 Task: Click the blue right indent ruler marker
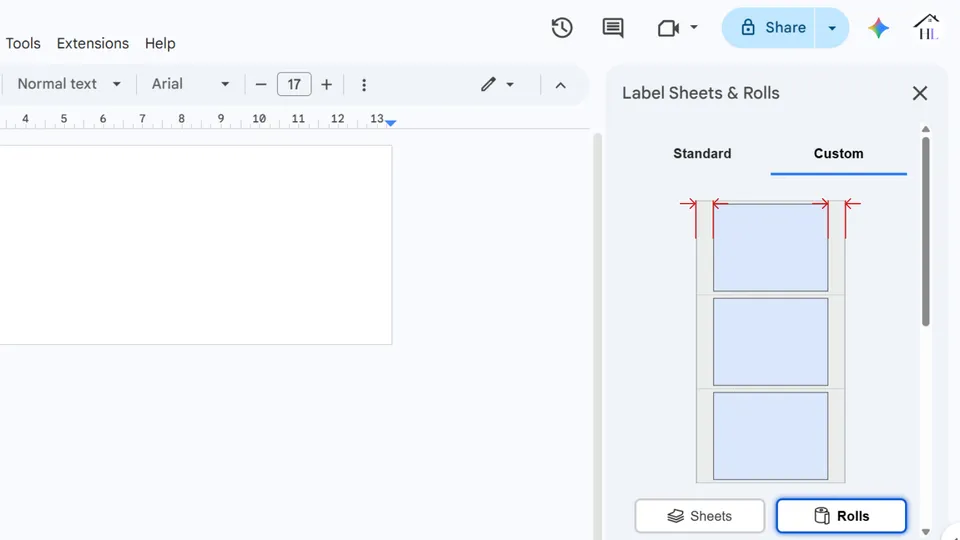click(391, 123)
